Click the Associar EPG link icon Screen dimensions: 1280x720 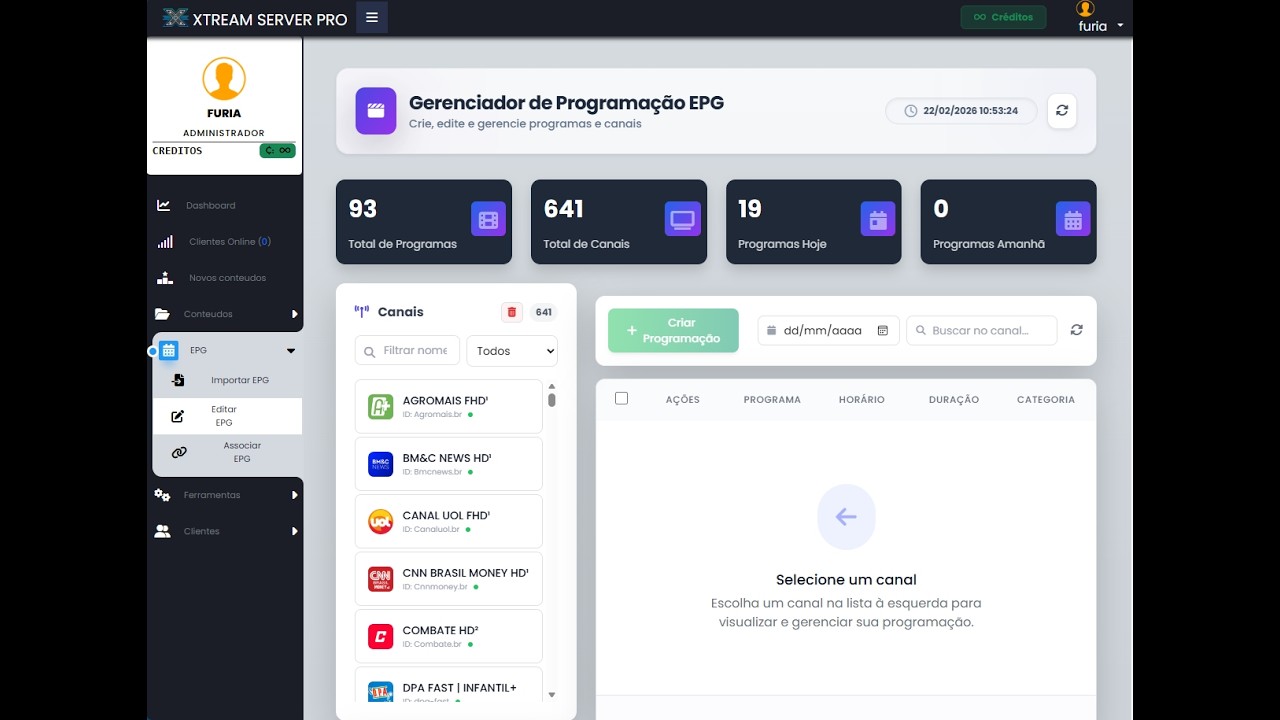[x=179, y=452]
